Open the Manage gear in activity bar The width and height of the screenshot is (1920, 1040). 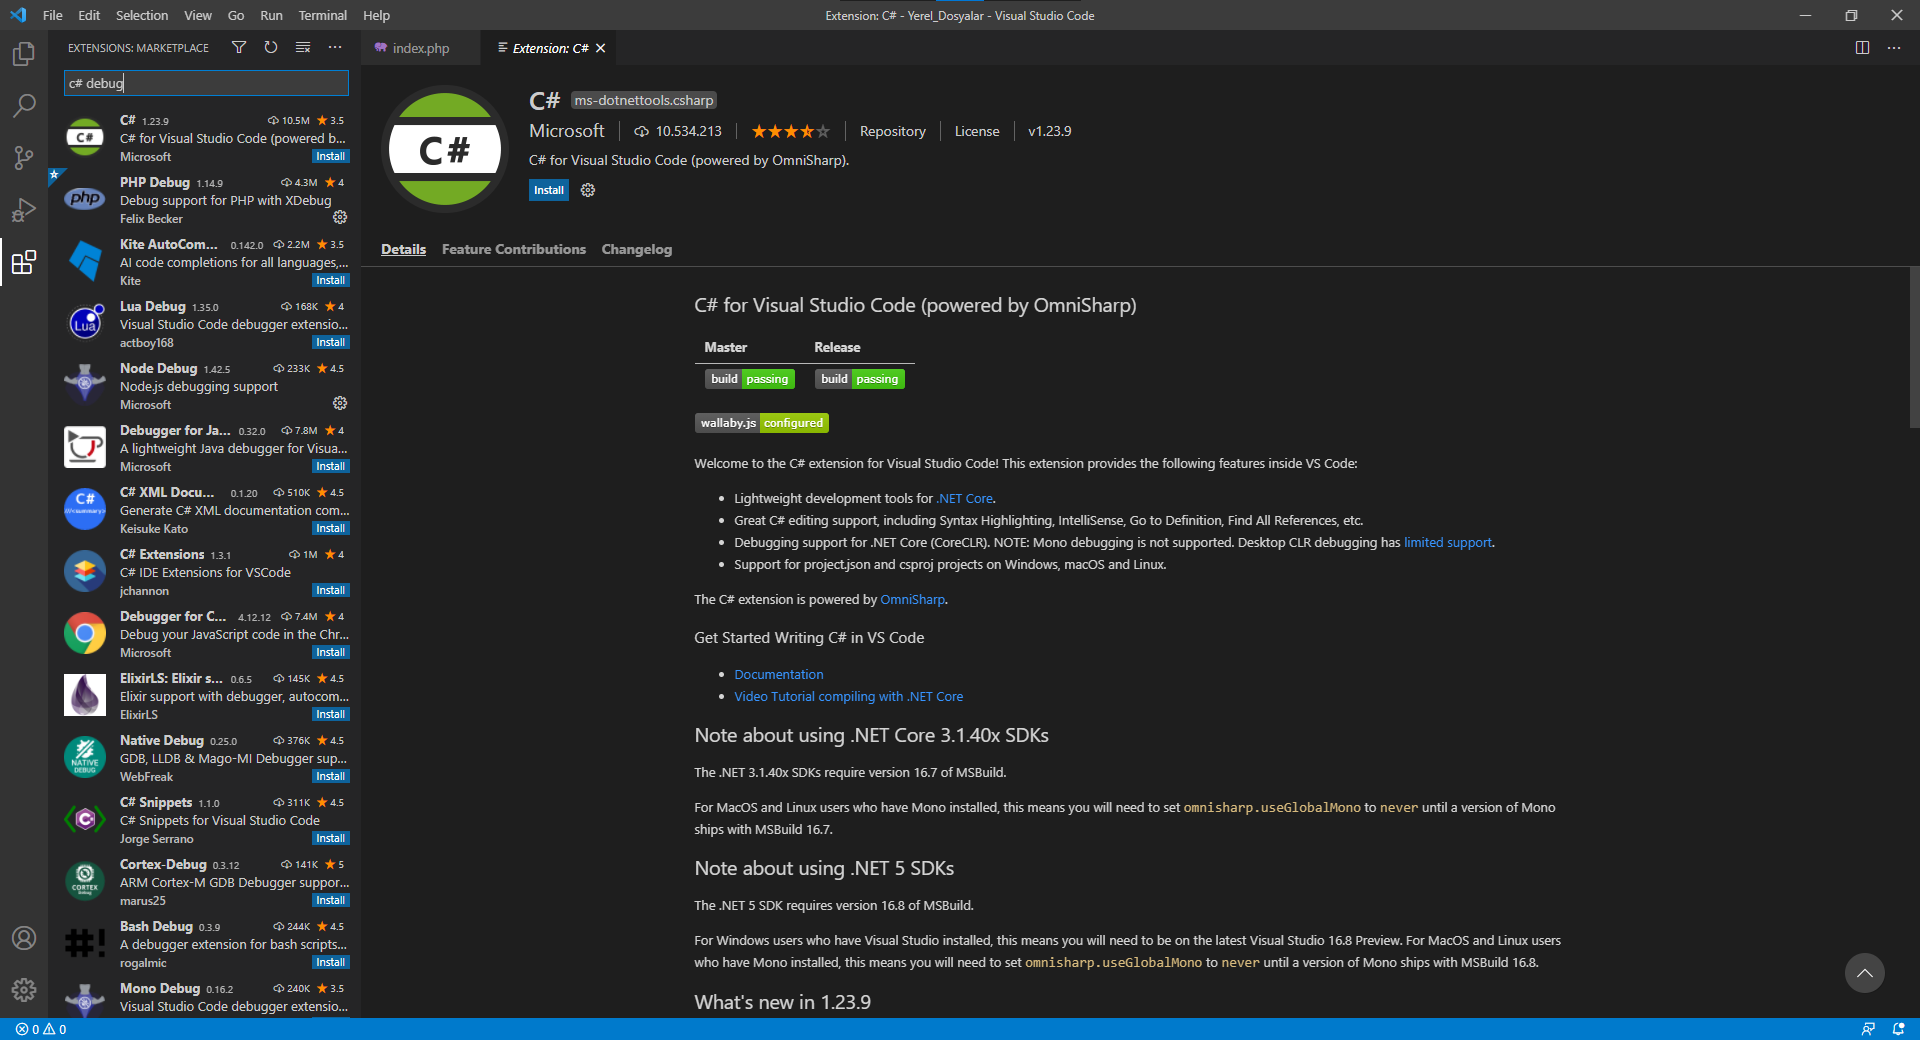24,990
